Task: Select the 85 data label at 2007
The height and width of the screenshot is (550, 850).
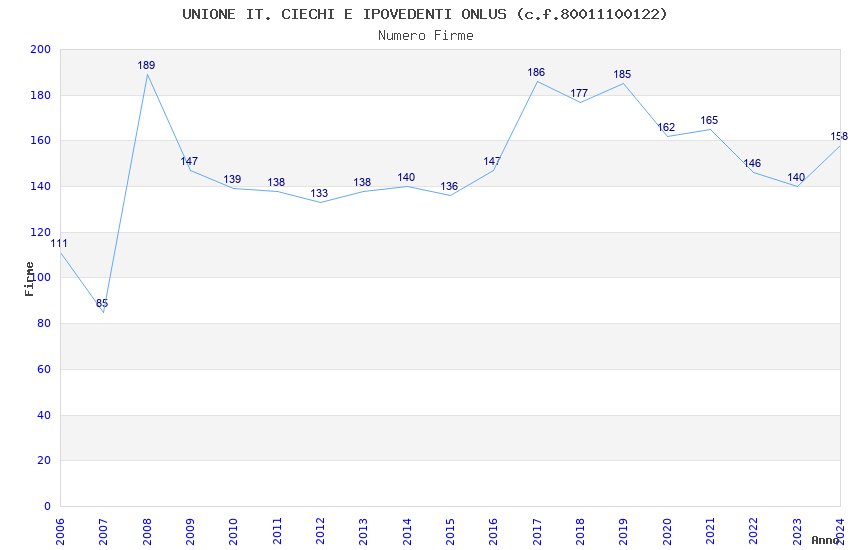Action: click(x=102, y=303)
